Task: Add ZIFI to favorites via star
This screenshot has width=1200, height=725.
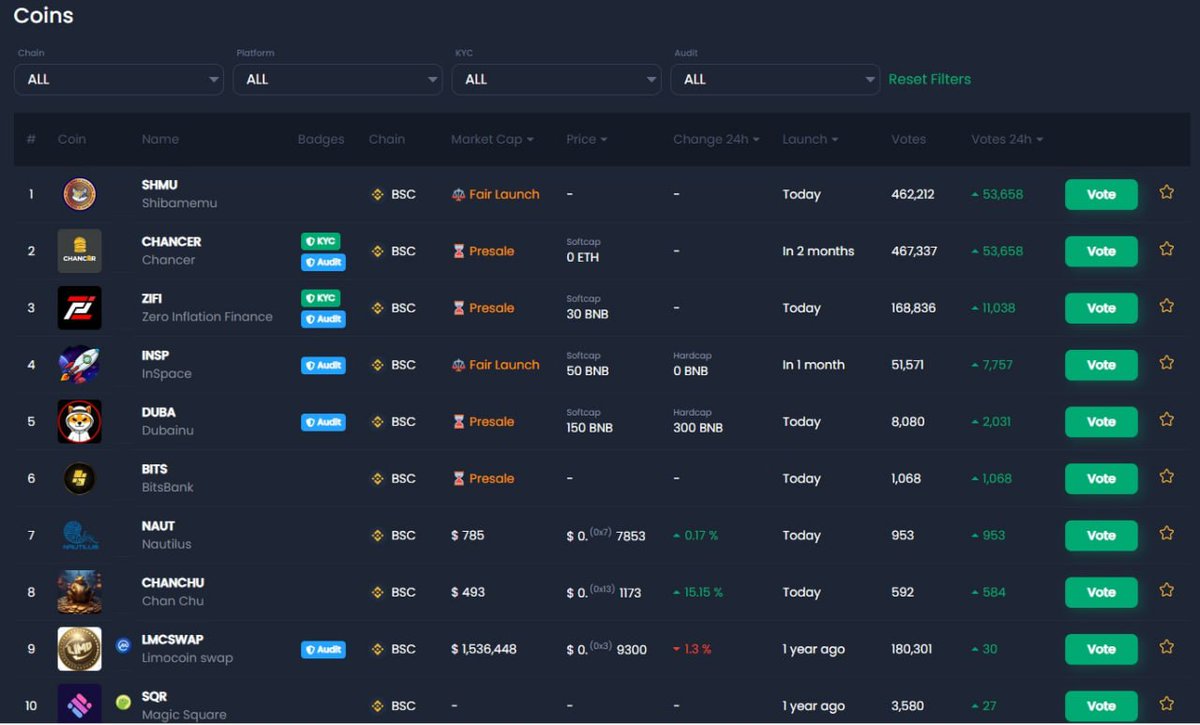Action: (x=1166, y=306)
